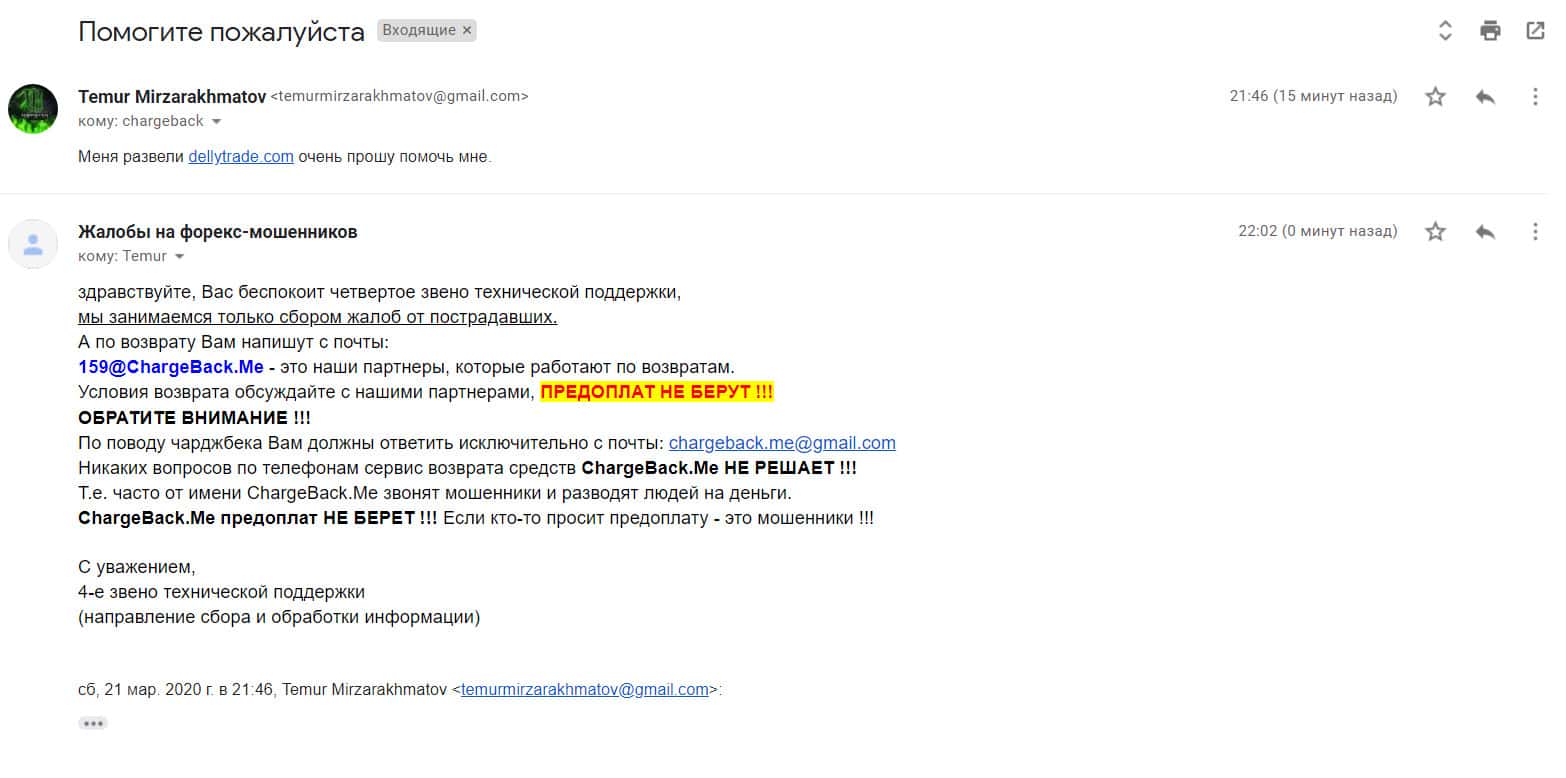
Task: Print the whole email conversation
Action: pyautogui.click(x=1490, y=30)
